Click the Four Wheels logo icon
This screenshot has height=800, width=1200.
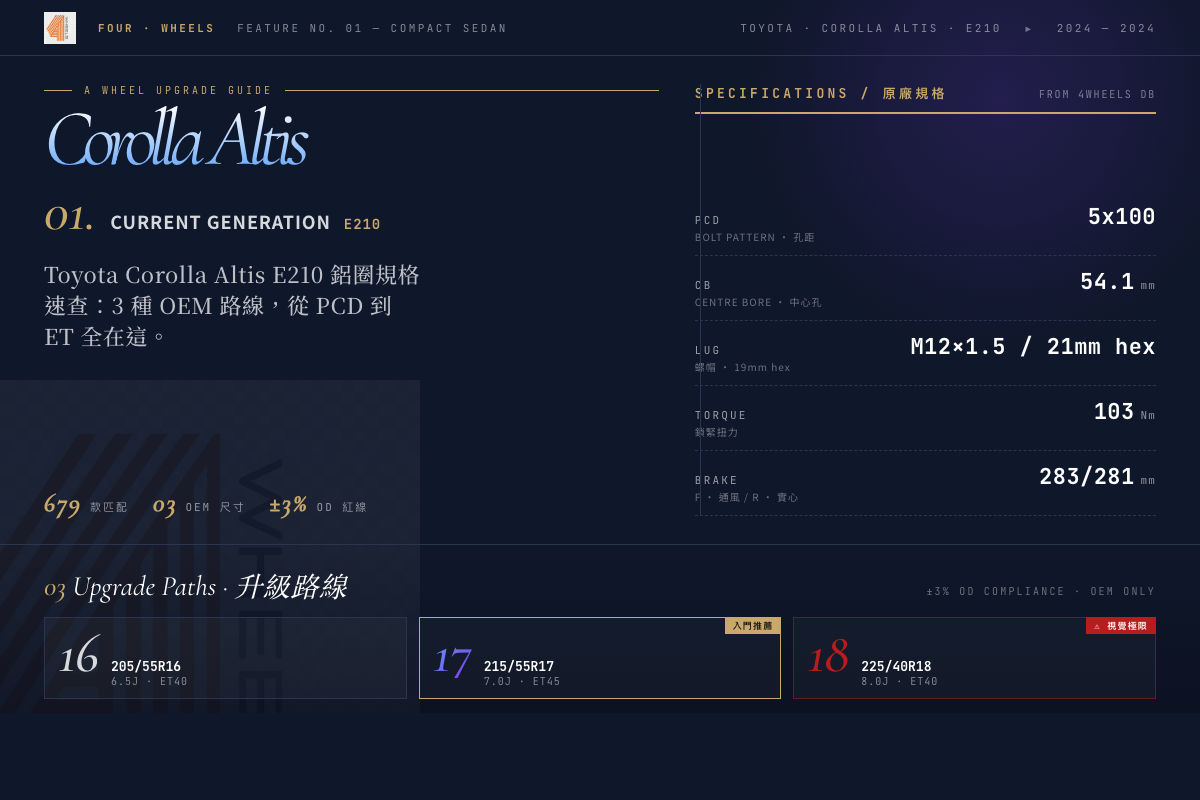coord(60,28)
